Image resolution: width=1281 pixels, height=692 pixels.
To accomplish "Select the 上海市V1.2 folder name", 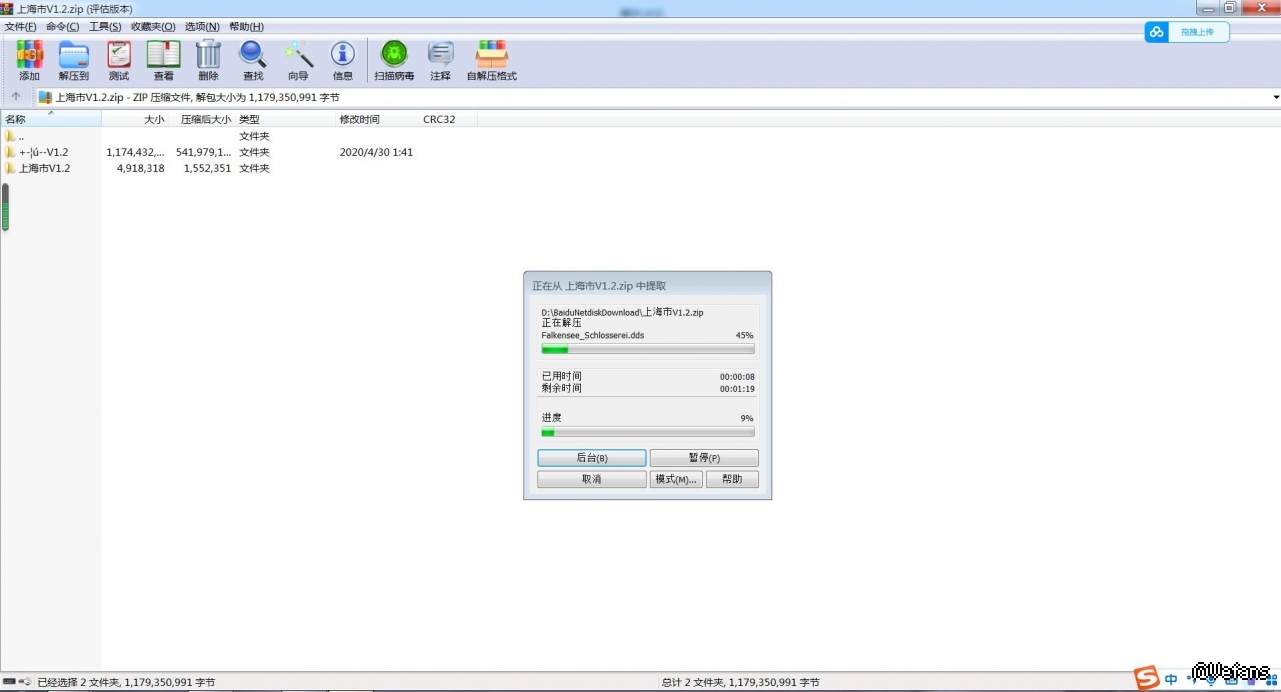I will 45,168.
